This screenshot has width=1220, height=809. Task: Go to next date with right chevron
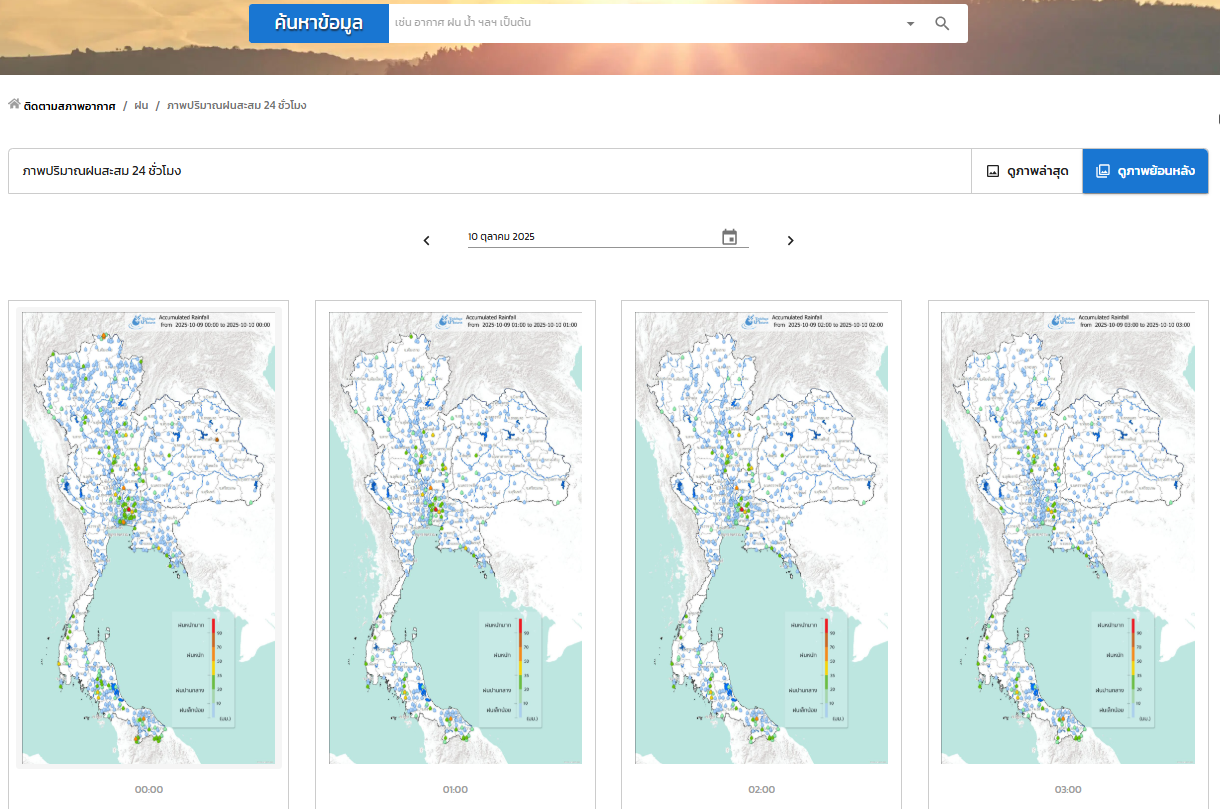coord(790,240)
